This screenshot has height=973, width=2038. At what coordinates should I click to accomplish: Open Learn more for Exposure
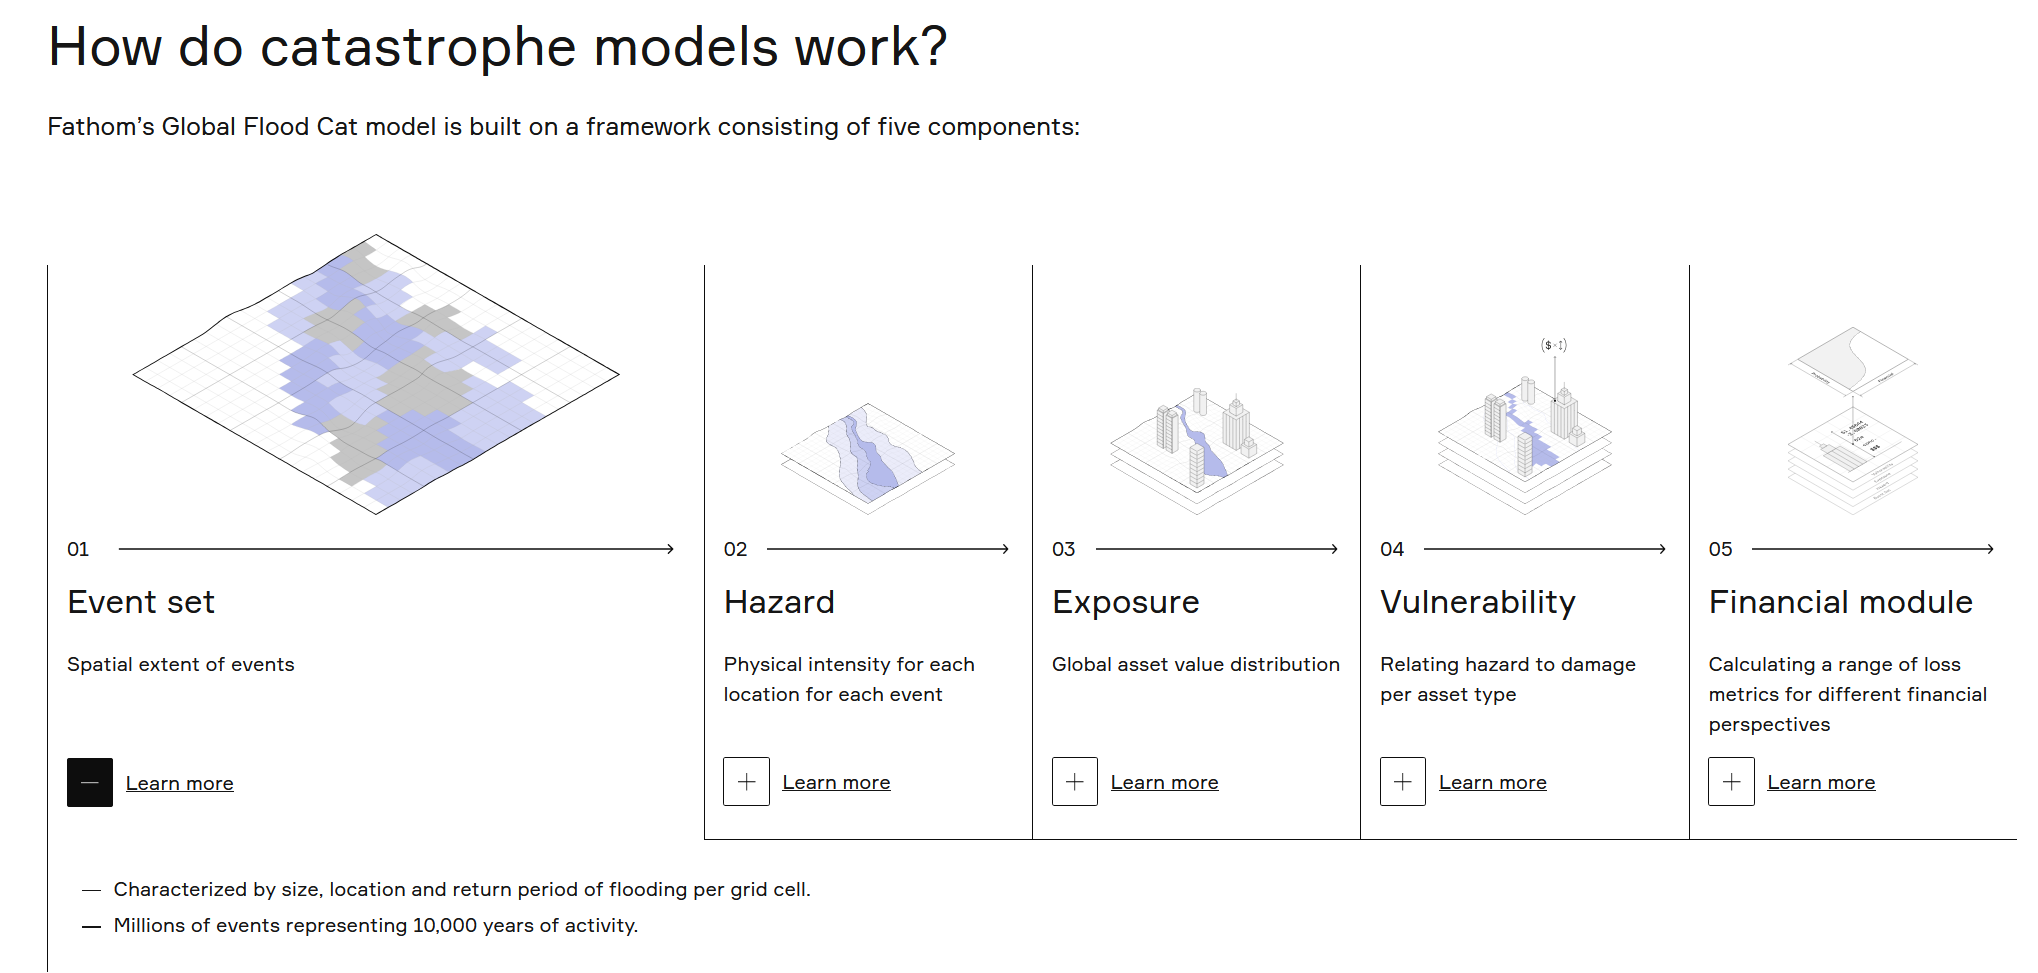1165,781
